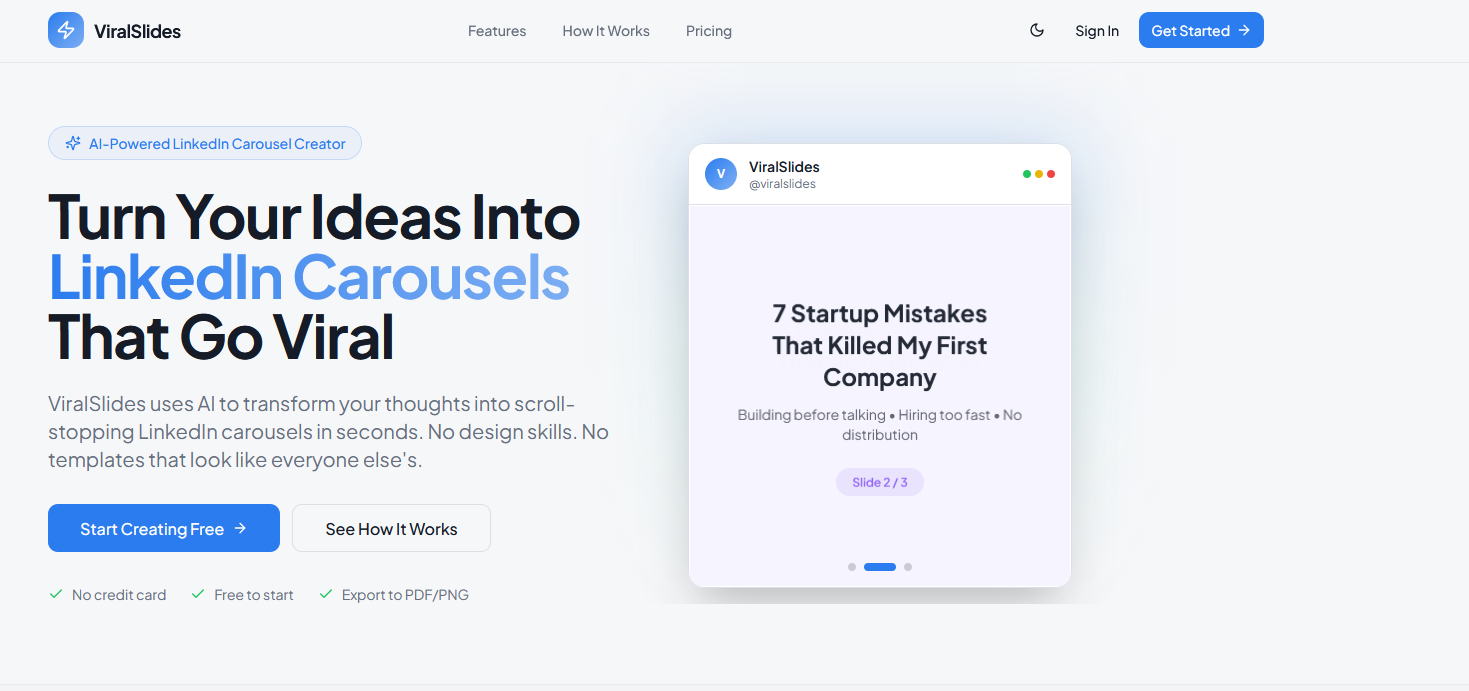
Task: Click the sparkle icon in the AI-Powered badge
Action: (73, 144)
